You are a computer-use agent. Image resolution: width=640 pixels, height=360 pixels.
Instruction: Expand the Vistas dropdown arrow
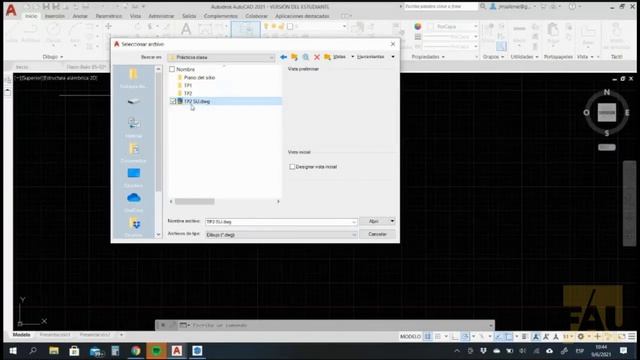pos(353,57)
